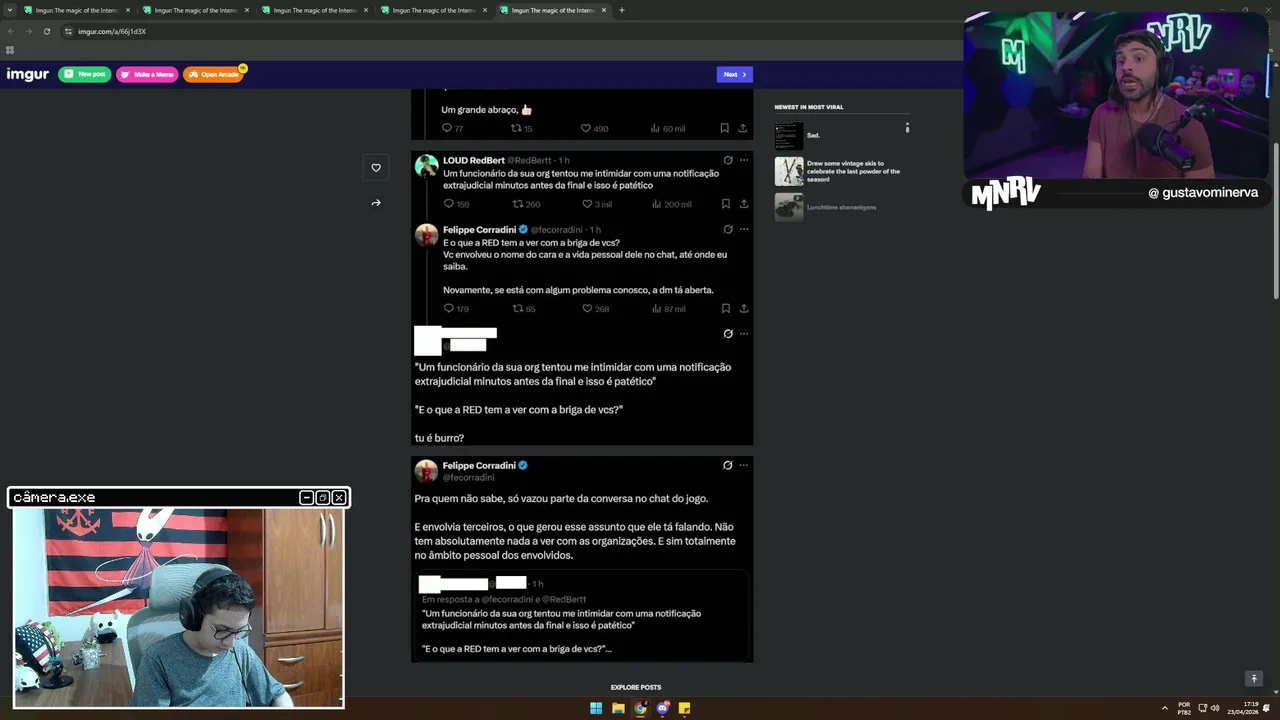This screenshot has width=1280, height=720.
Task: Open the Felippe Corradini name on the 'Pra quem não sabe' tweet
Action: (479, 465)
